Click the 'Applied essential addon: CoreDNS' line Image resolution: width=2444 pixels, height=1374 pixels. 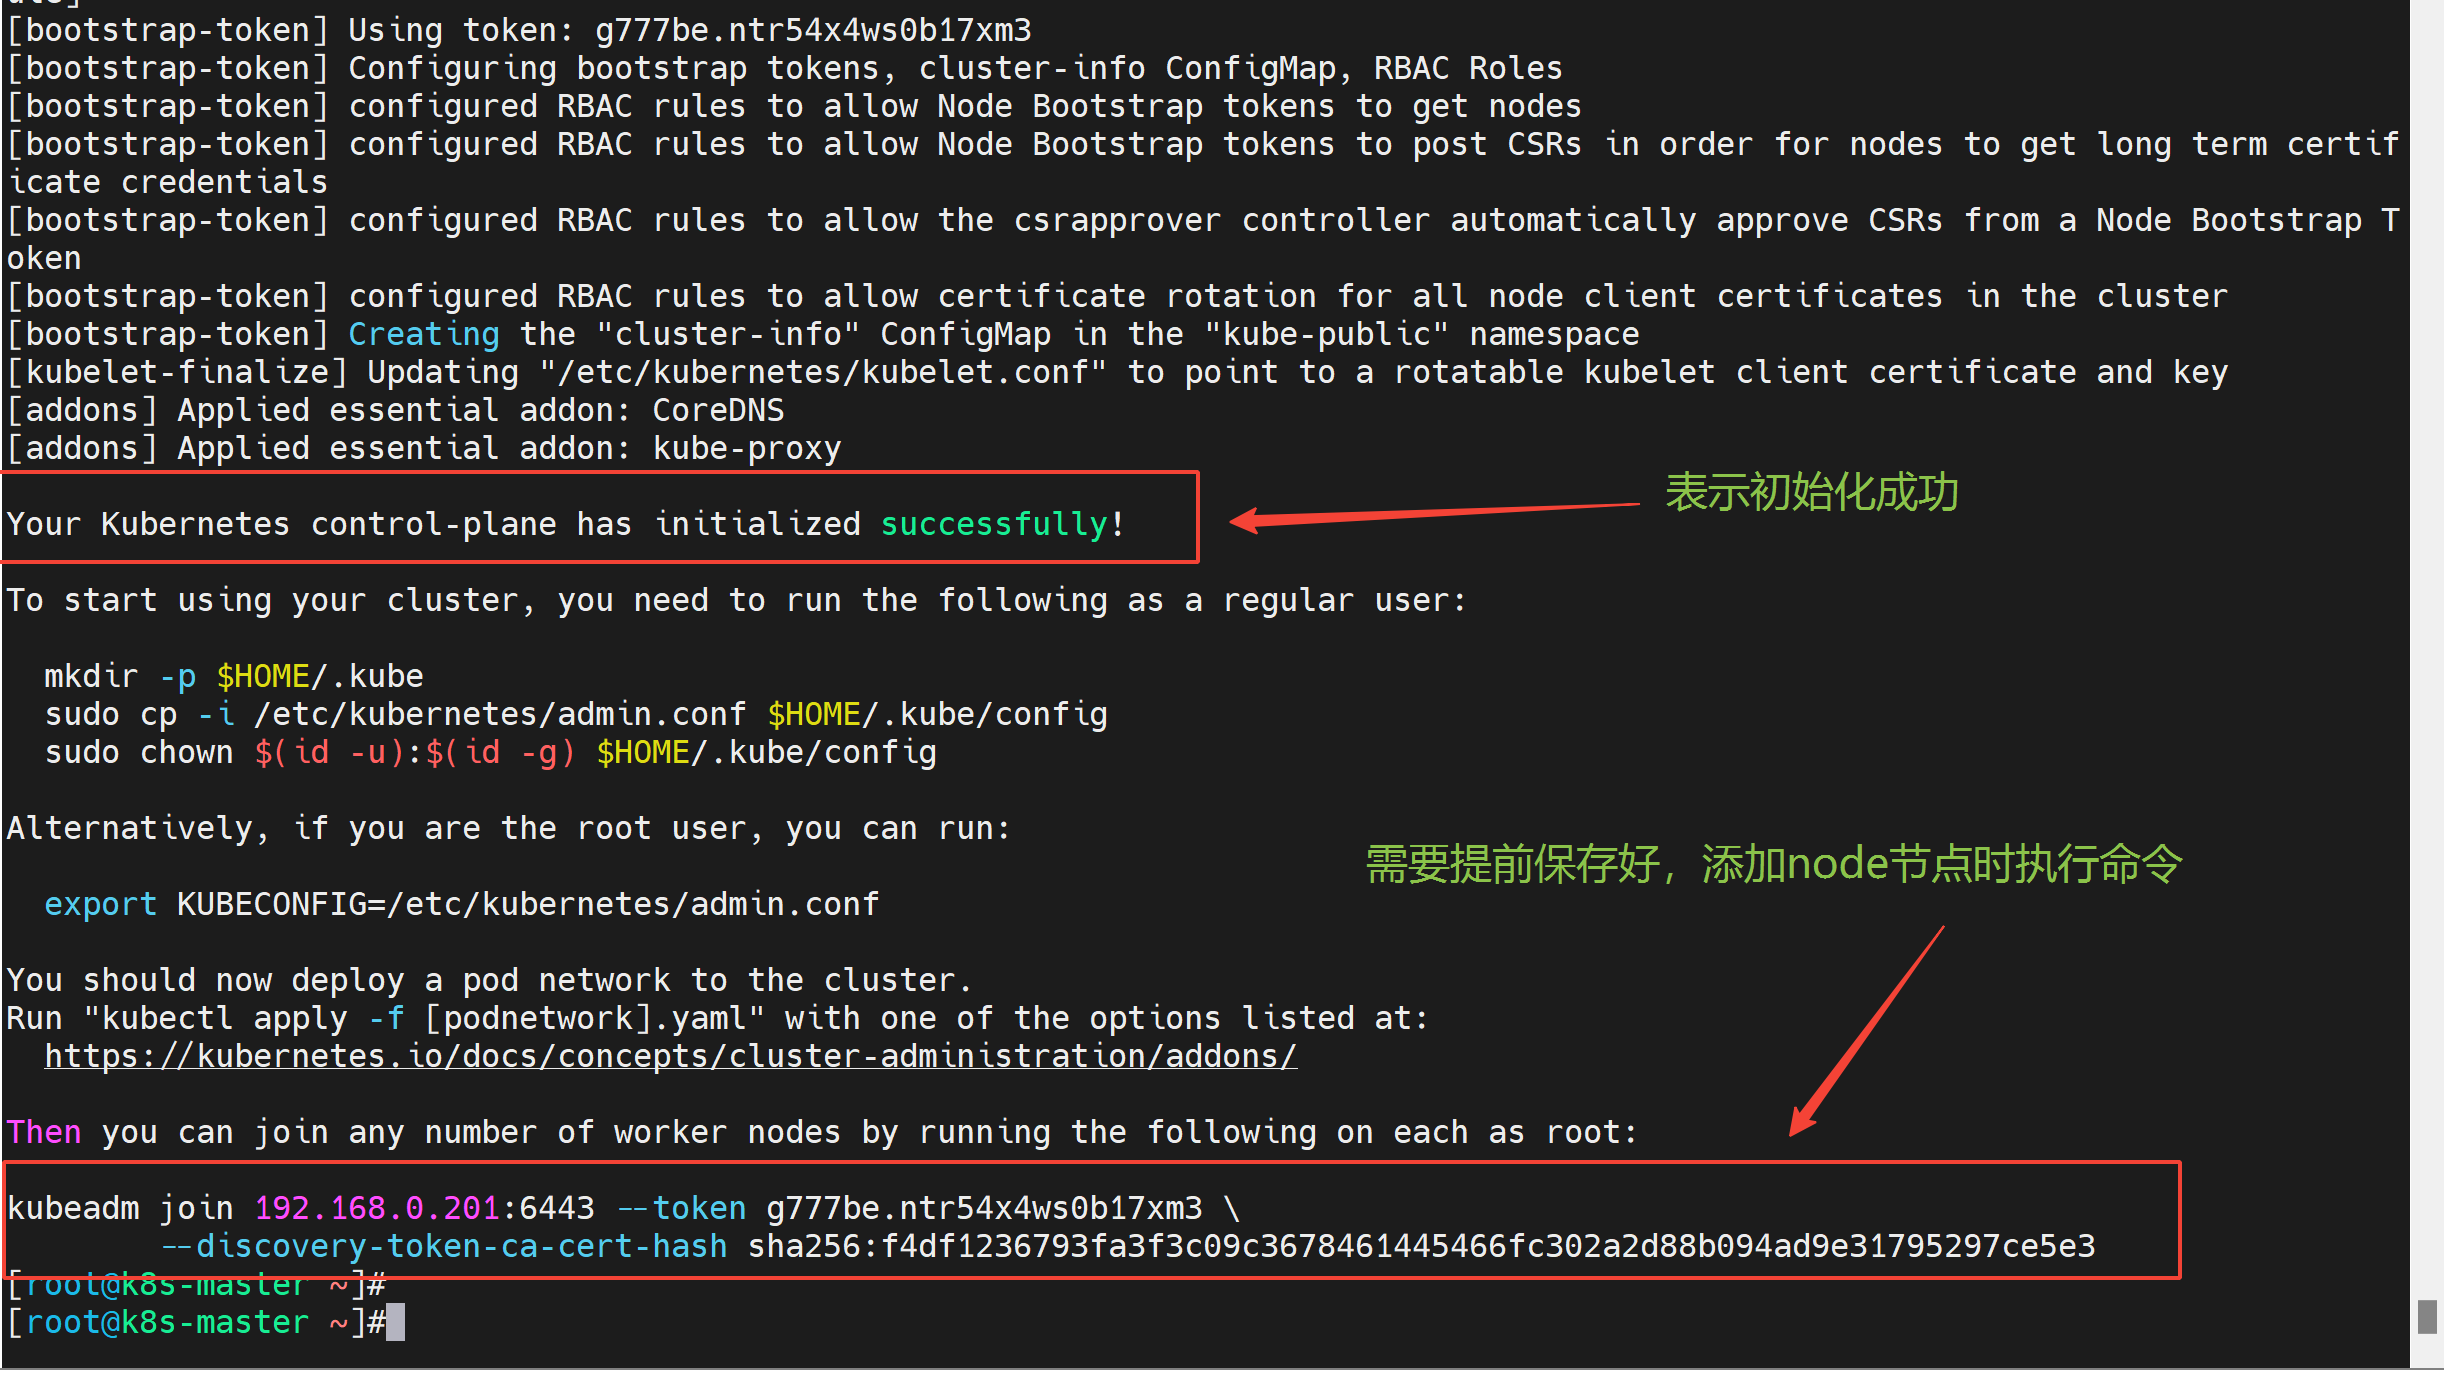(396, 410)
